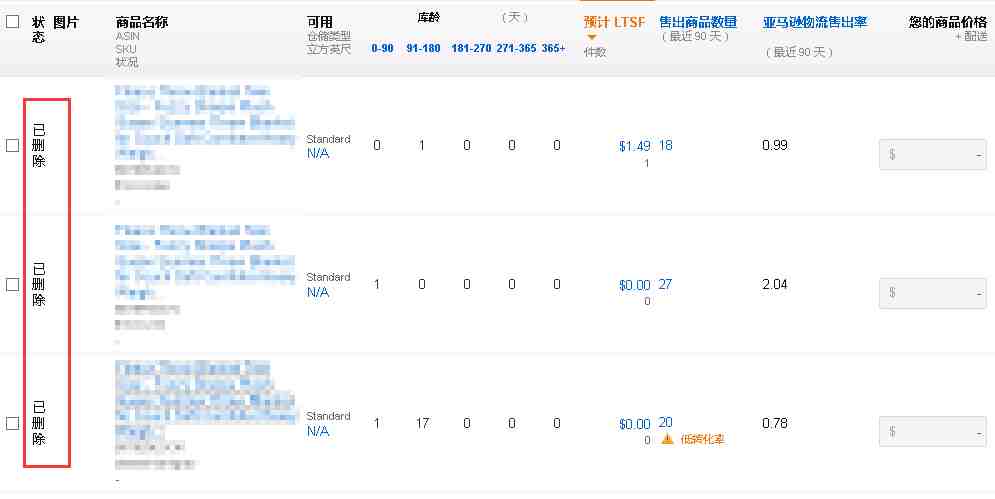
Task: Check the first product row checkbox
Action: [12, 145]
